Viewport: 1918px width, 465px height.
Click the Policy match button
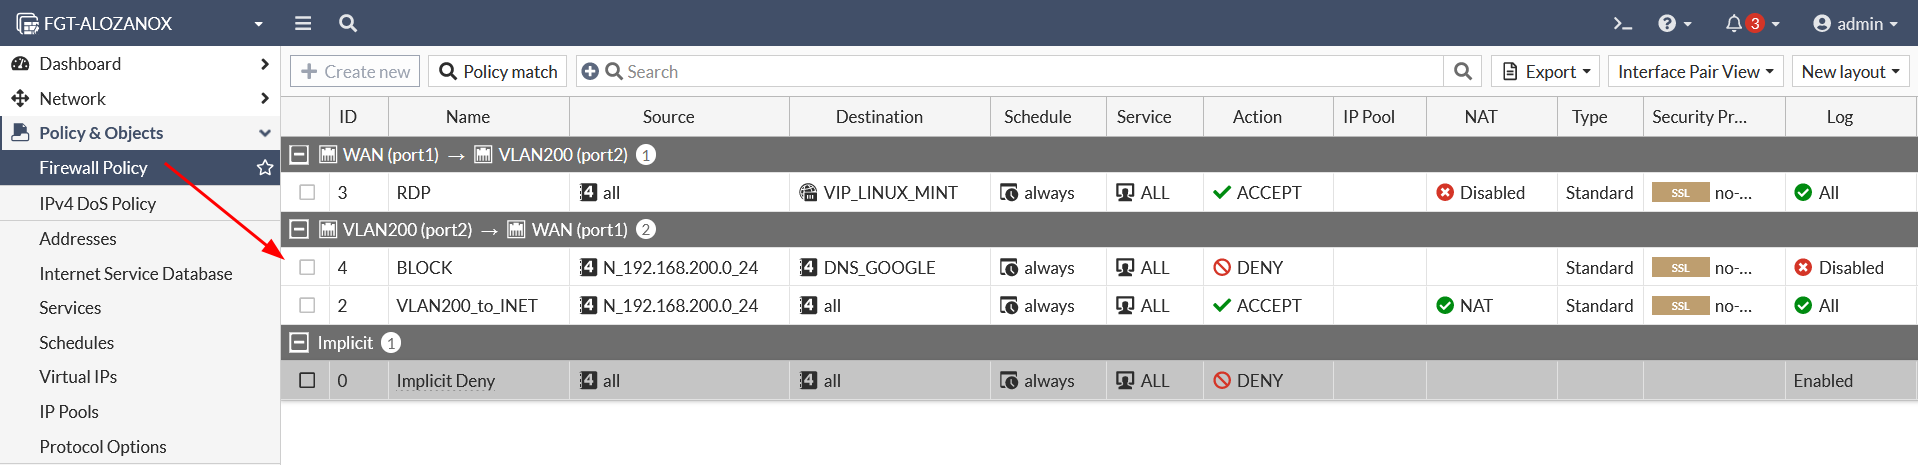(498, 71)
